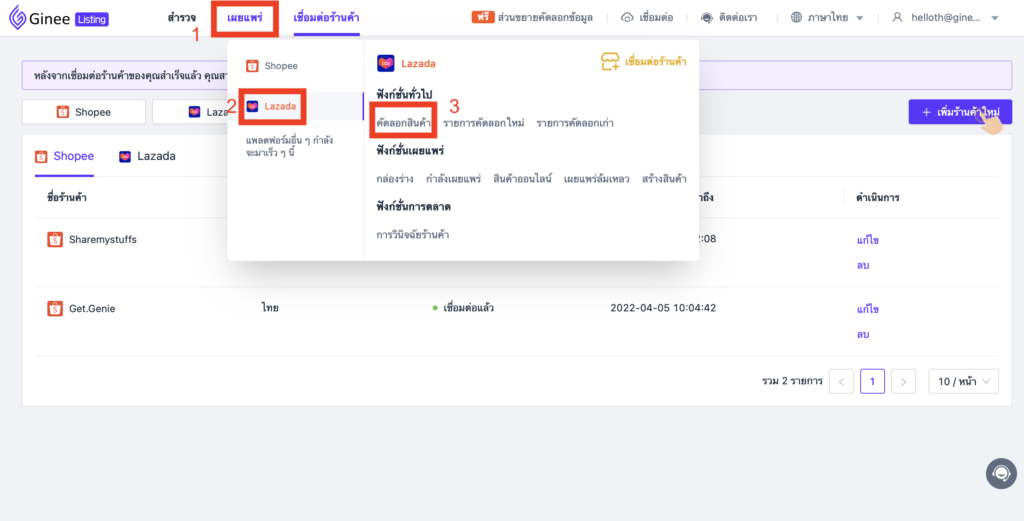Viewport: 1024px width, 521px height.
Task: Open the สำรวจ menu
Action: tap(181, 18)
